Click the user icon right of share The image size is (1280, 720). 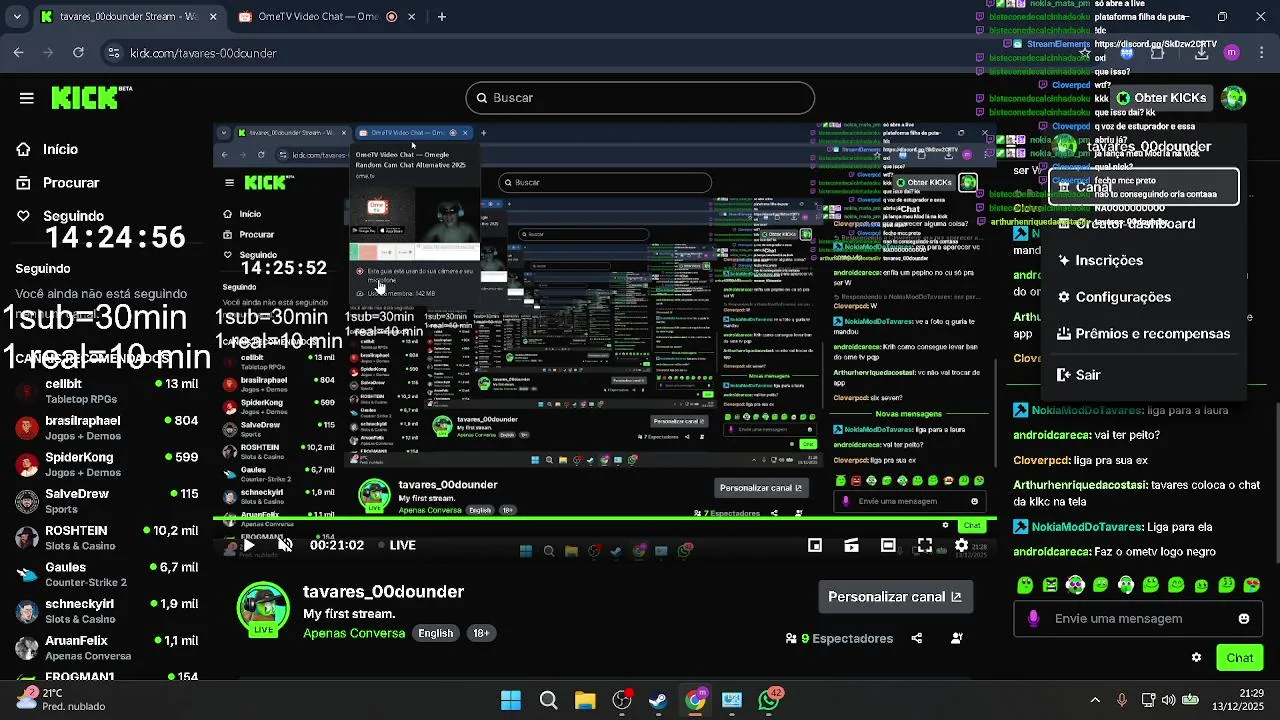pos(957,638)
